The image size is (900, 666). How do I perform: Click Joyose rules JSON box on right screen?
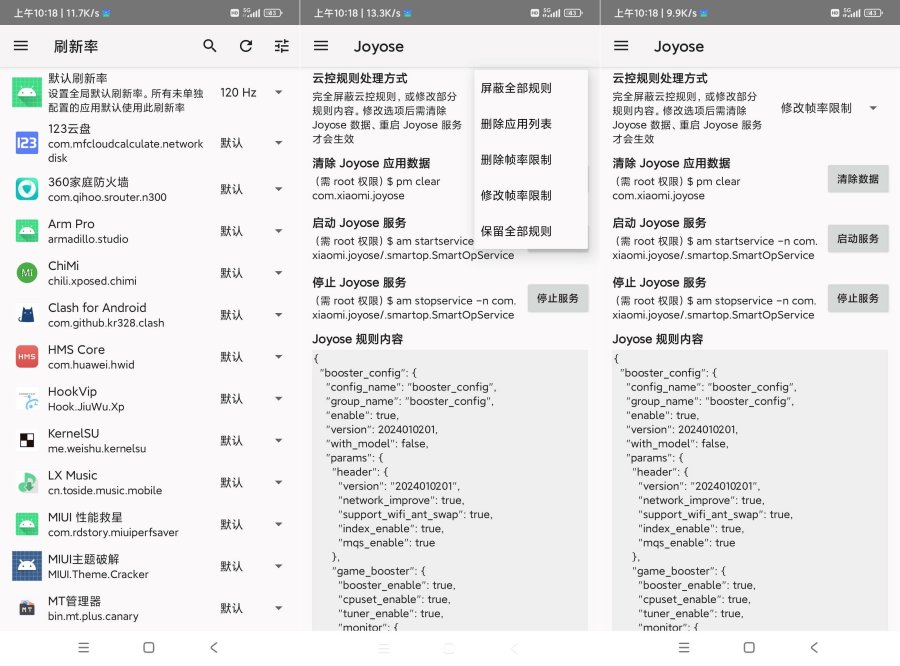pos(750,490)
